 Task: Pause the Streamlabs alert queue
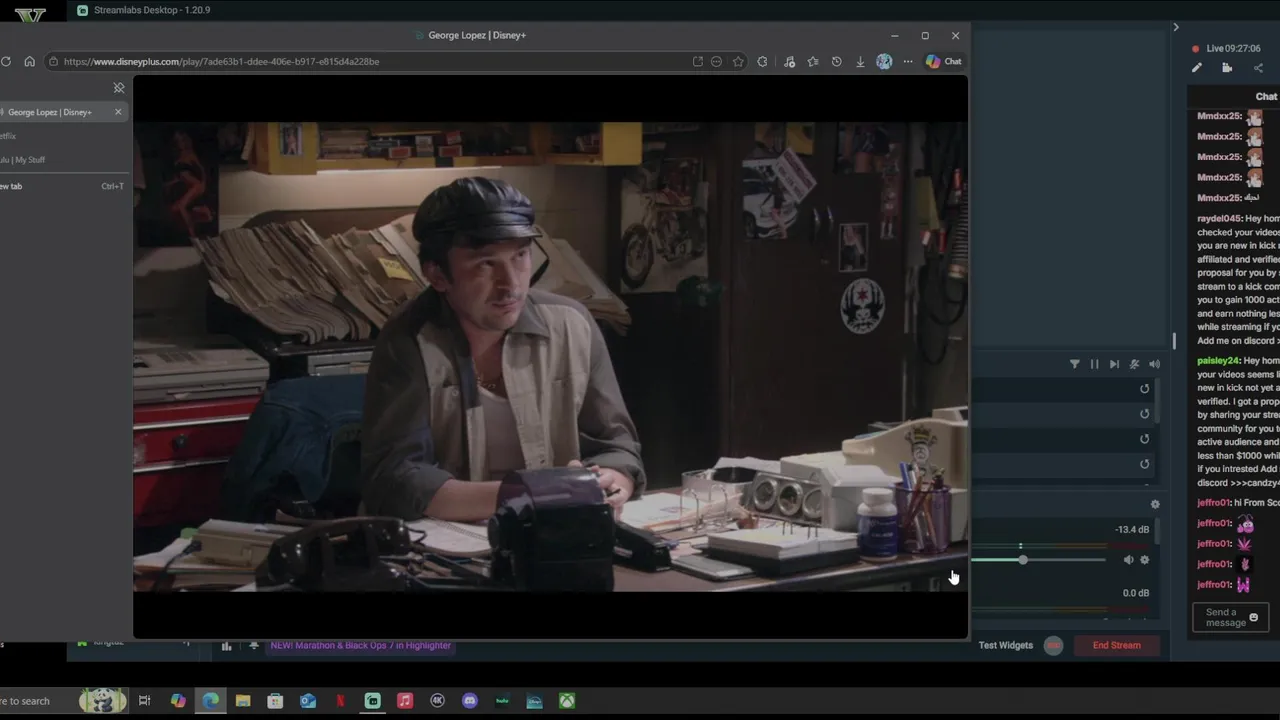click(1094, 364)
